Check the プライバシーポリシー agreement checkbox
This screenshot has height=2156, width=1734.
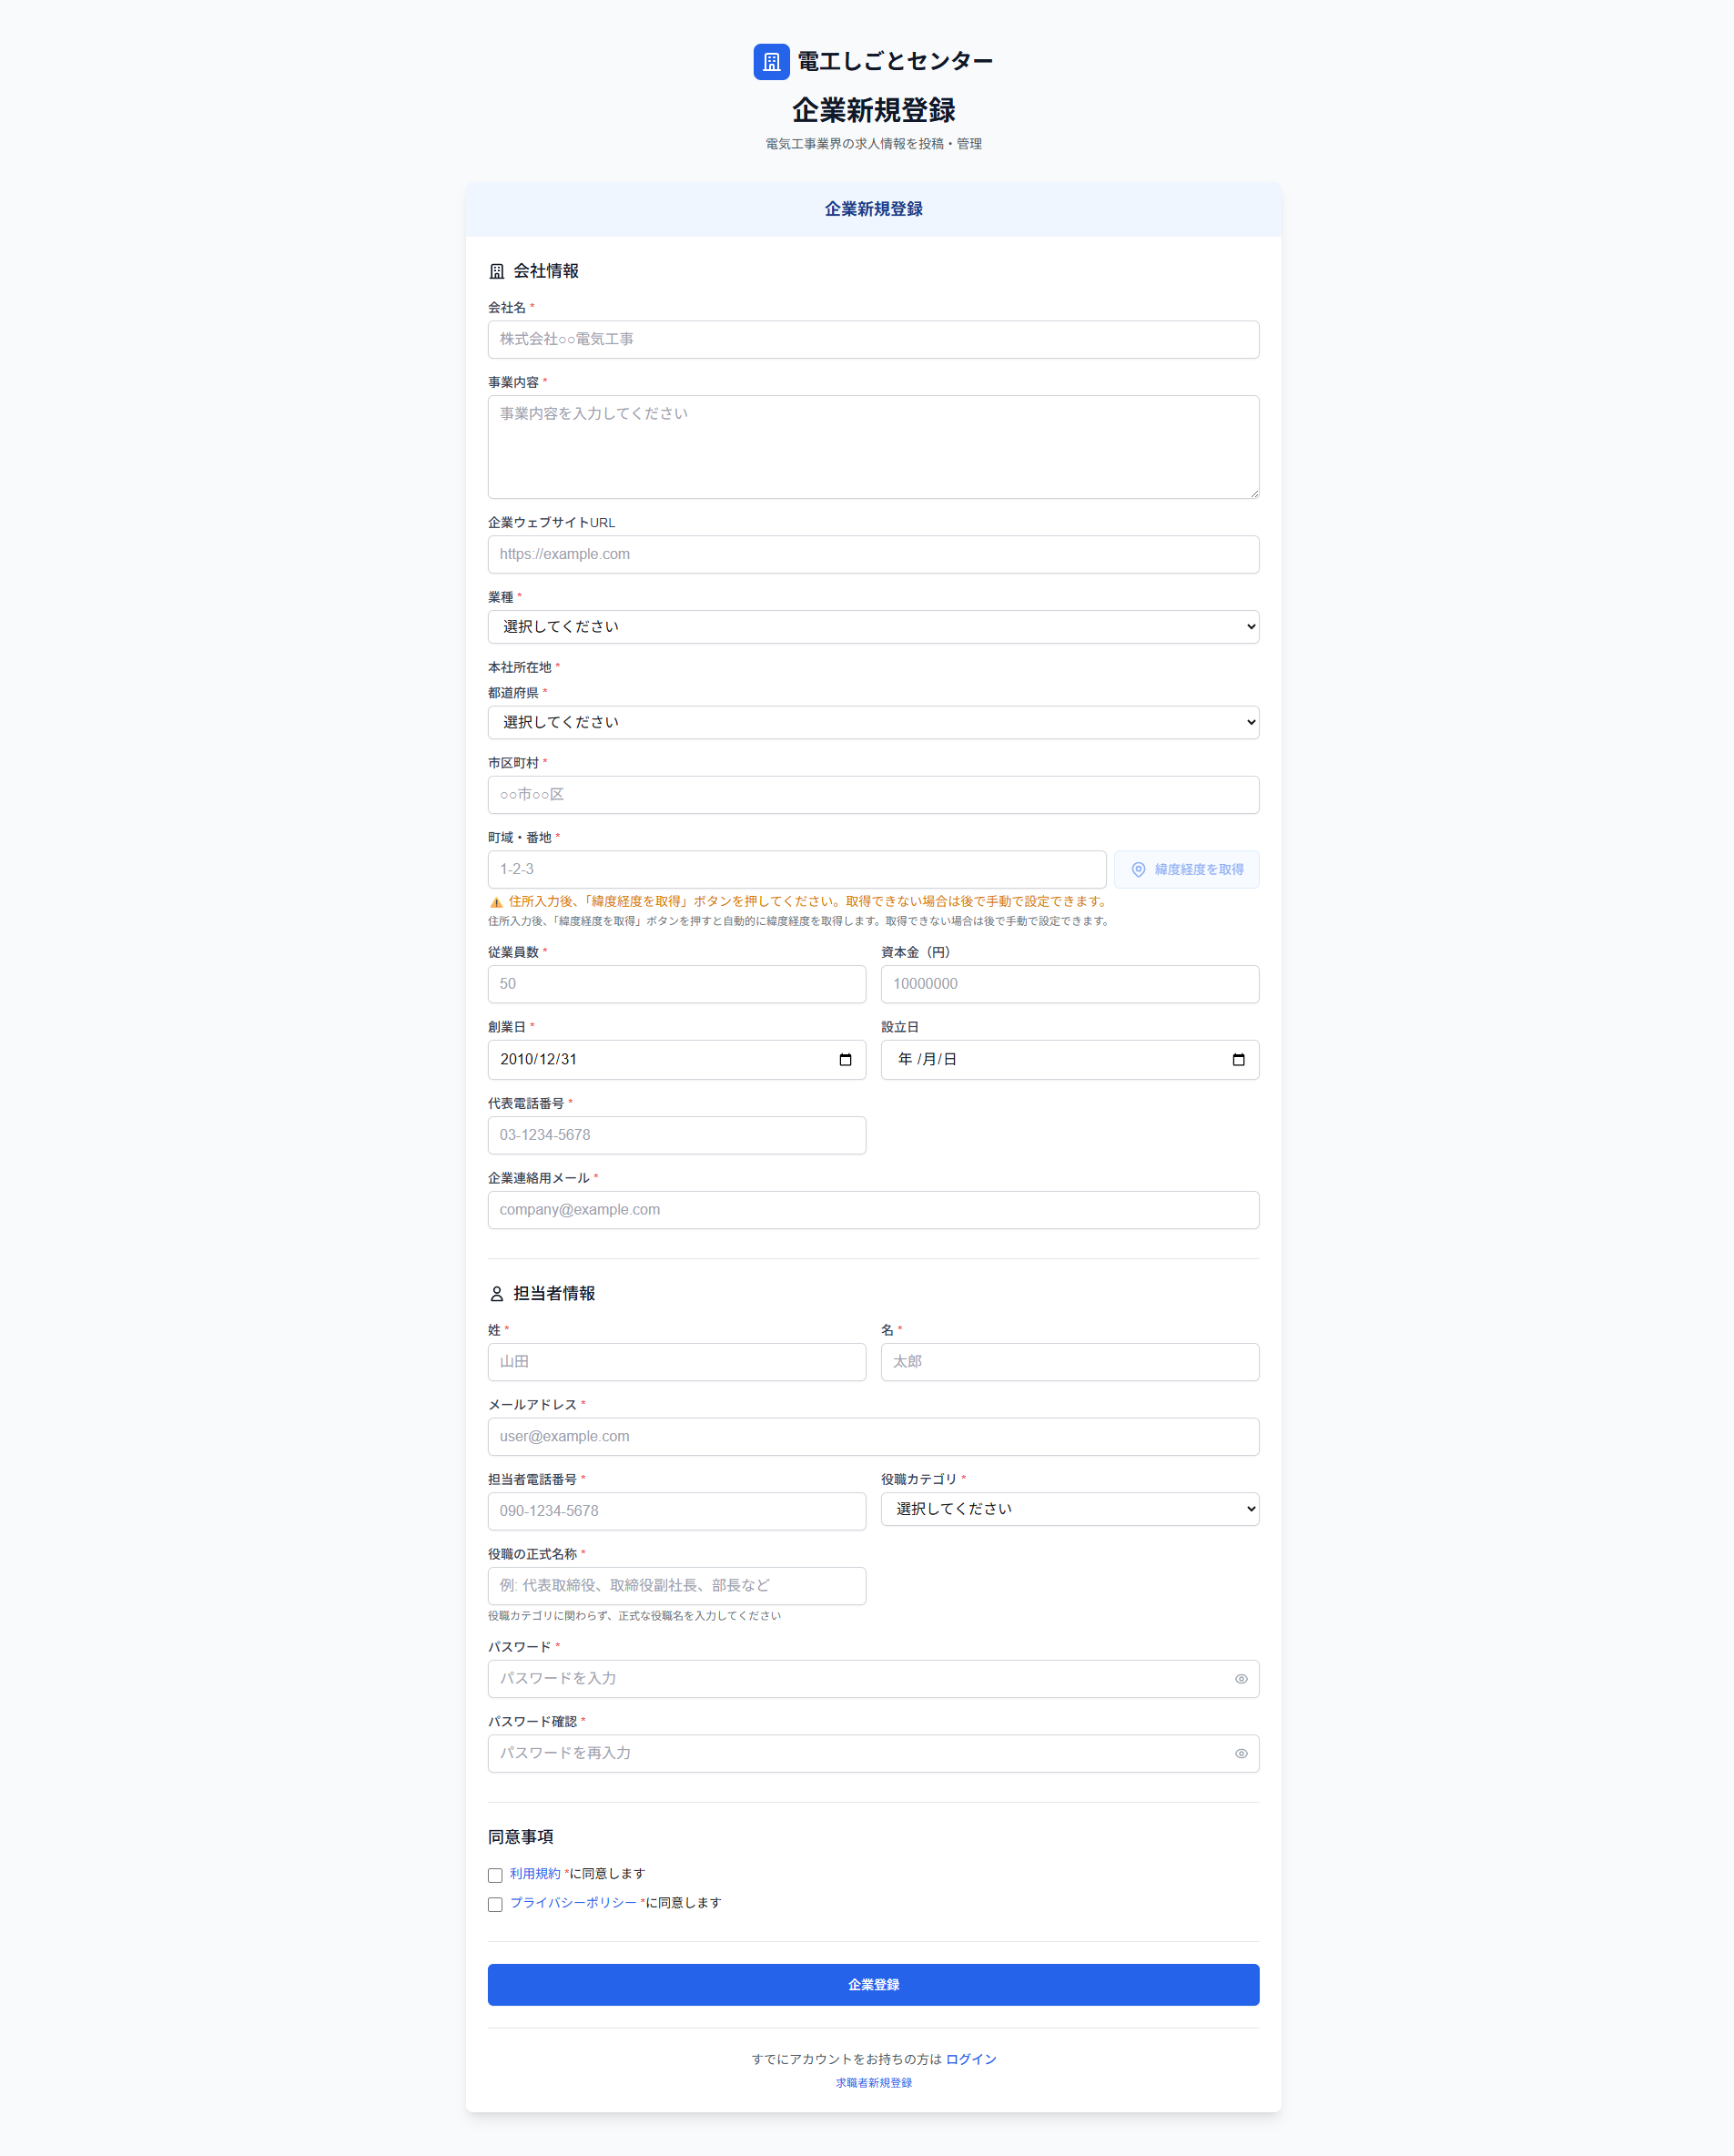[495, 1904]
